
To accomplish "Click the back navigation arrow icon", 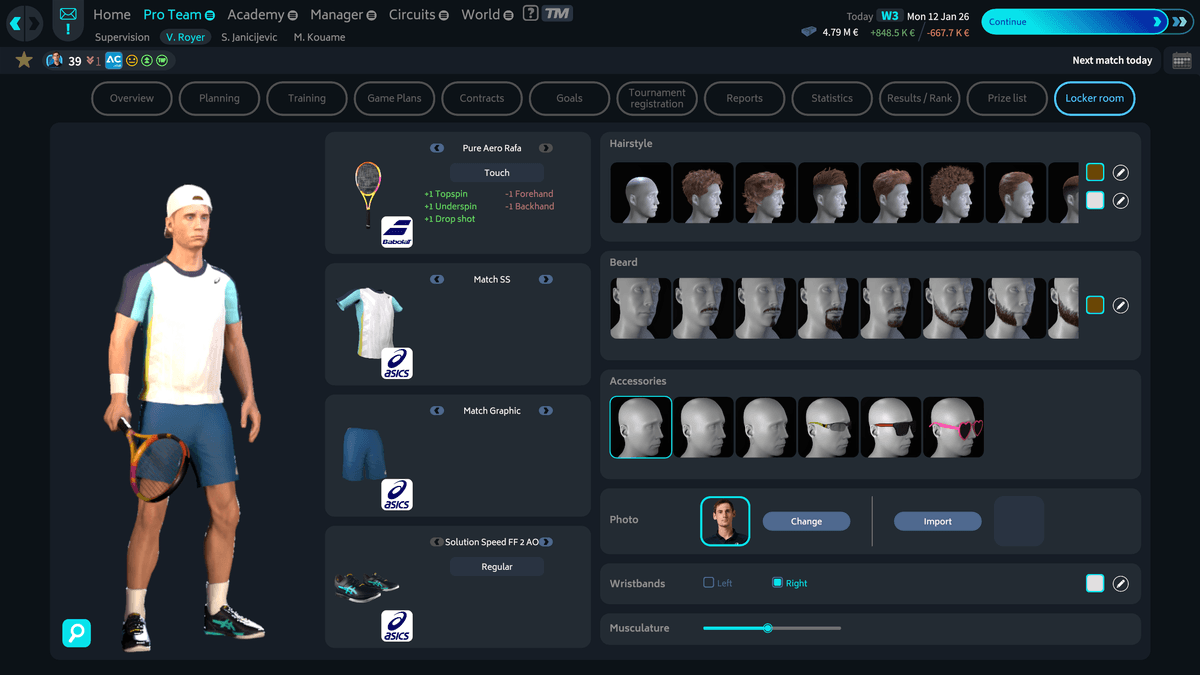I will 16,22.
